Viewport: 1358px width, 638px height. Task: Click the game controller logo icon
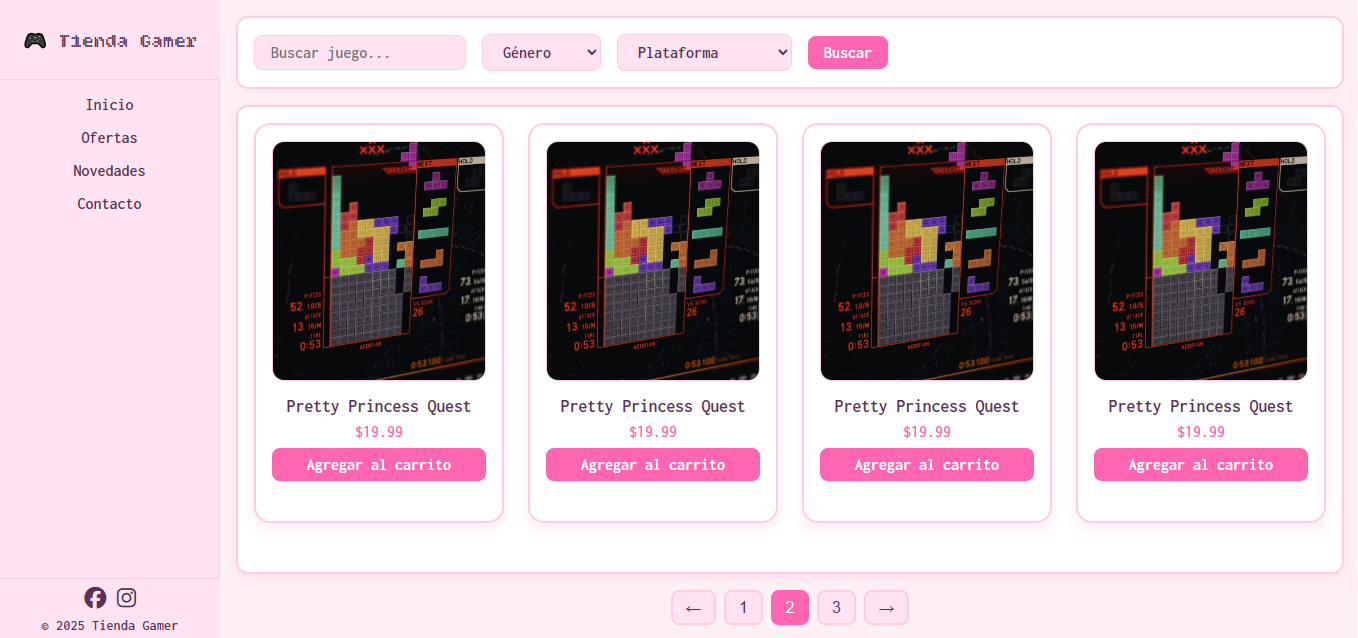(x=35, y=41)
